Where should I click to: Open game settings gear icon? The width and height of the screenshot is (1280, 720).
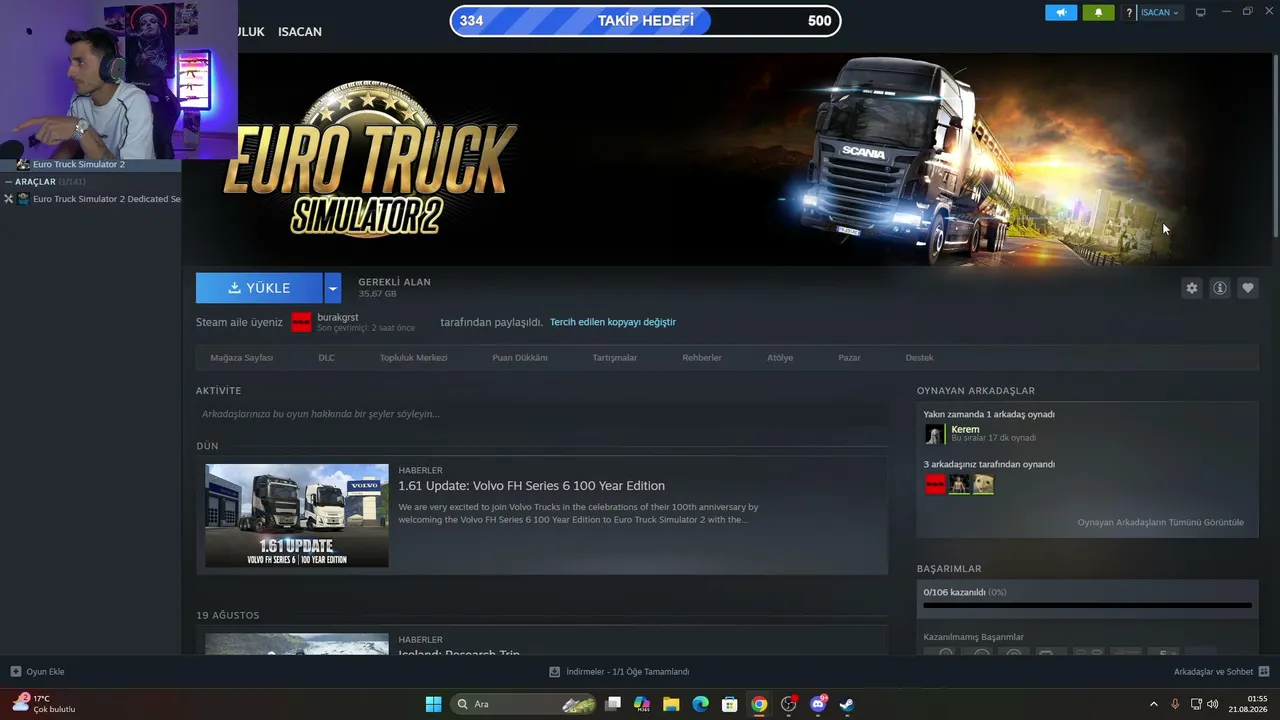click(1192, 288)
